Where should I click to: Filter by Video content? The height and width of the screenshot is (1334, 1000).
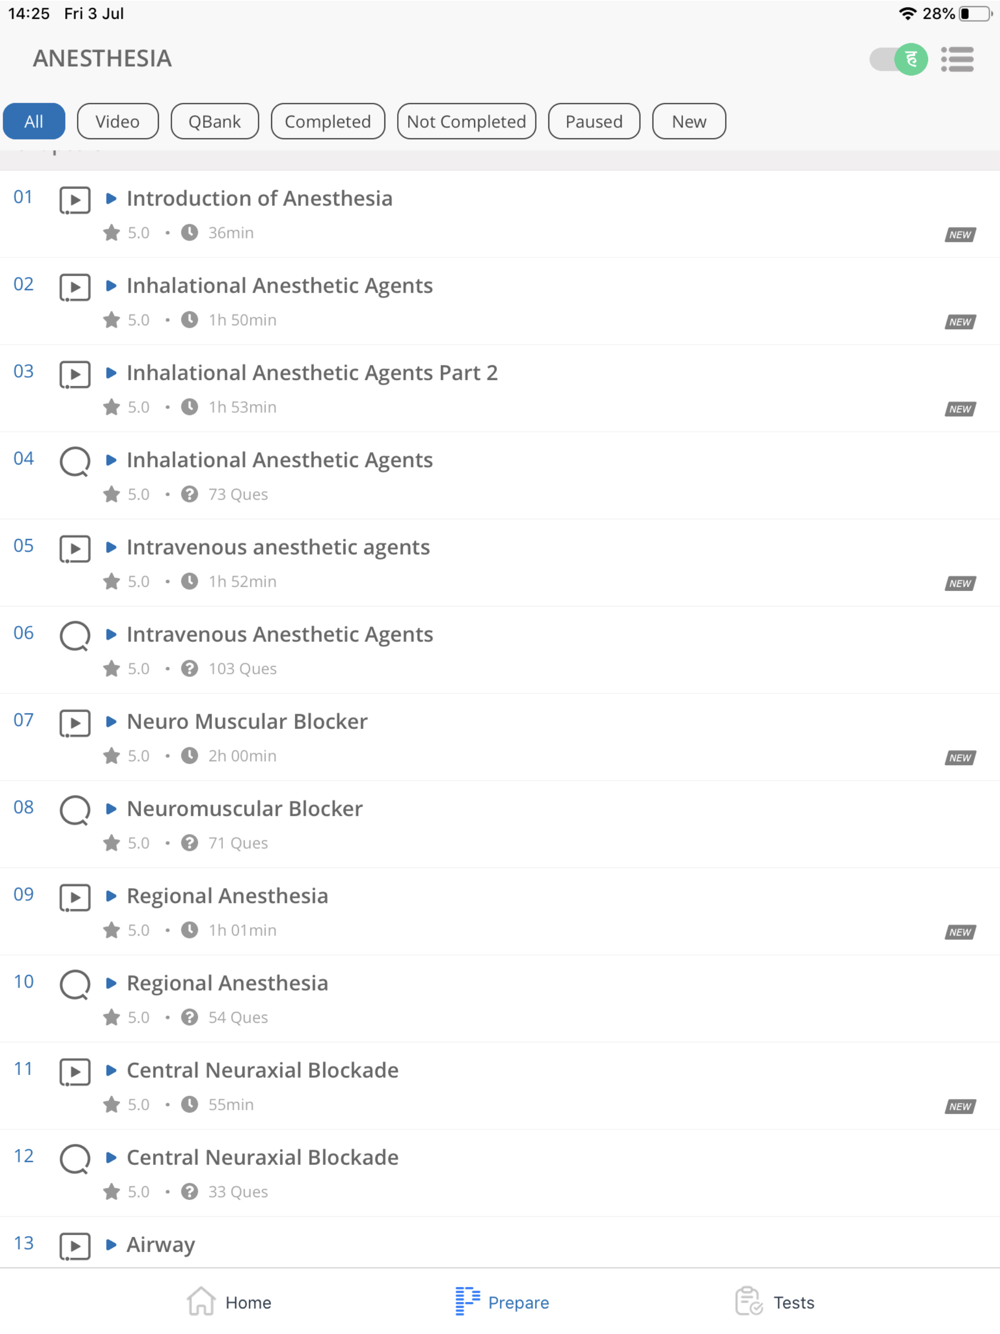pos(118,121)
